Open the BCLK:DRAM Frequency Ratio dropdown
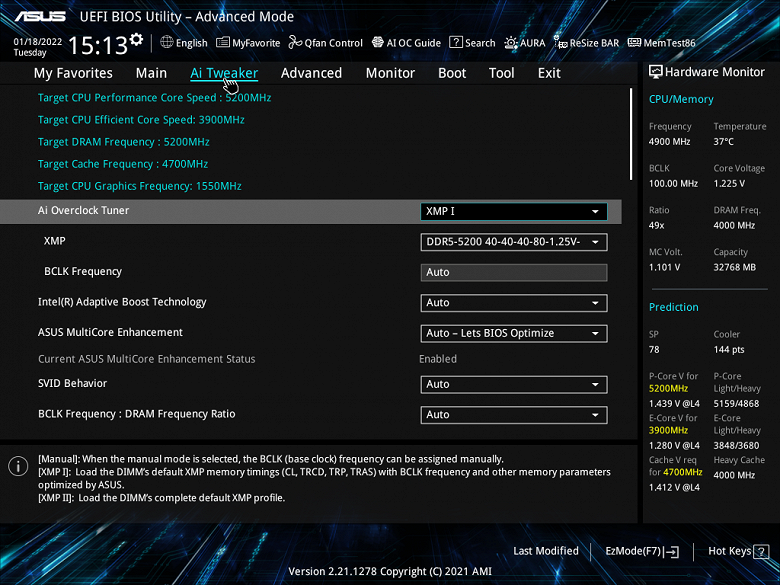 pyautogui.click(x=514, y=415)
